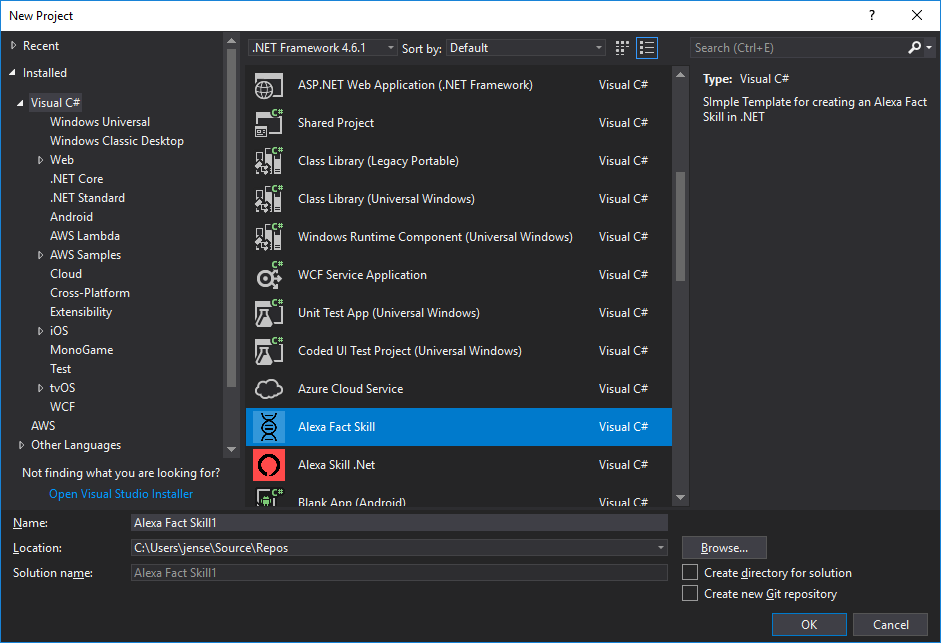
Task: Select AWS Lambda in the category tree
Action: [x=85, y=236]
